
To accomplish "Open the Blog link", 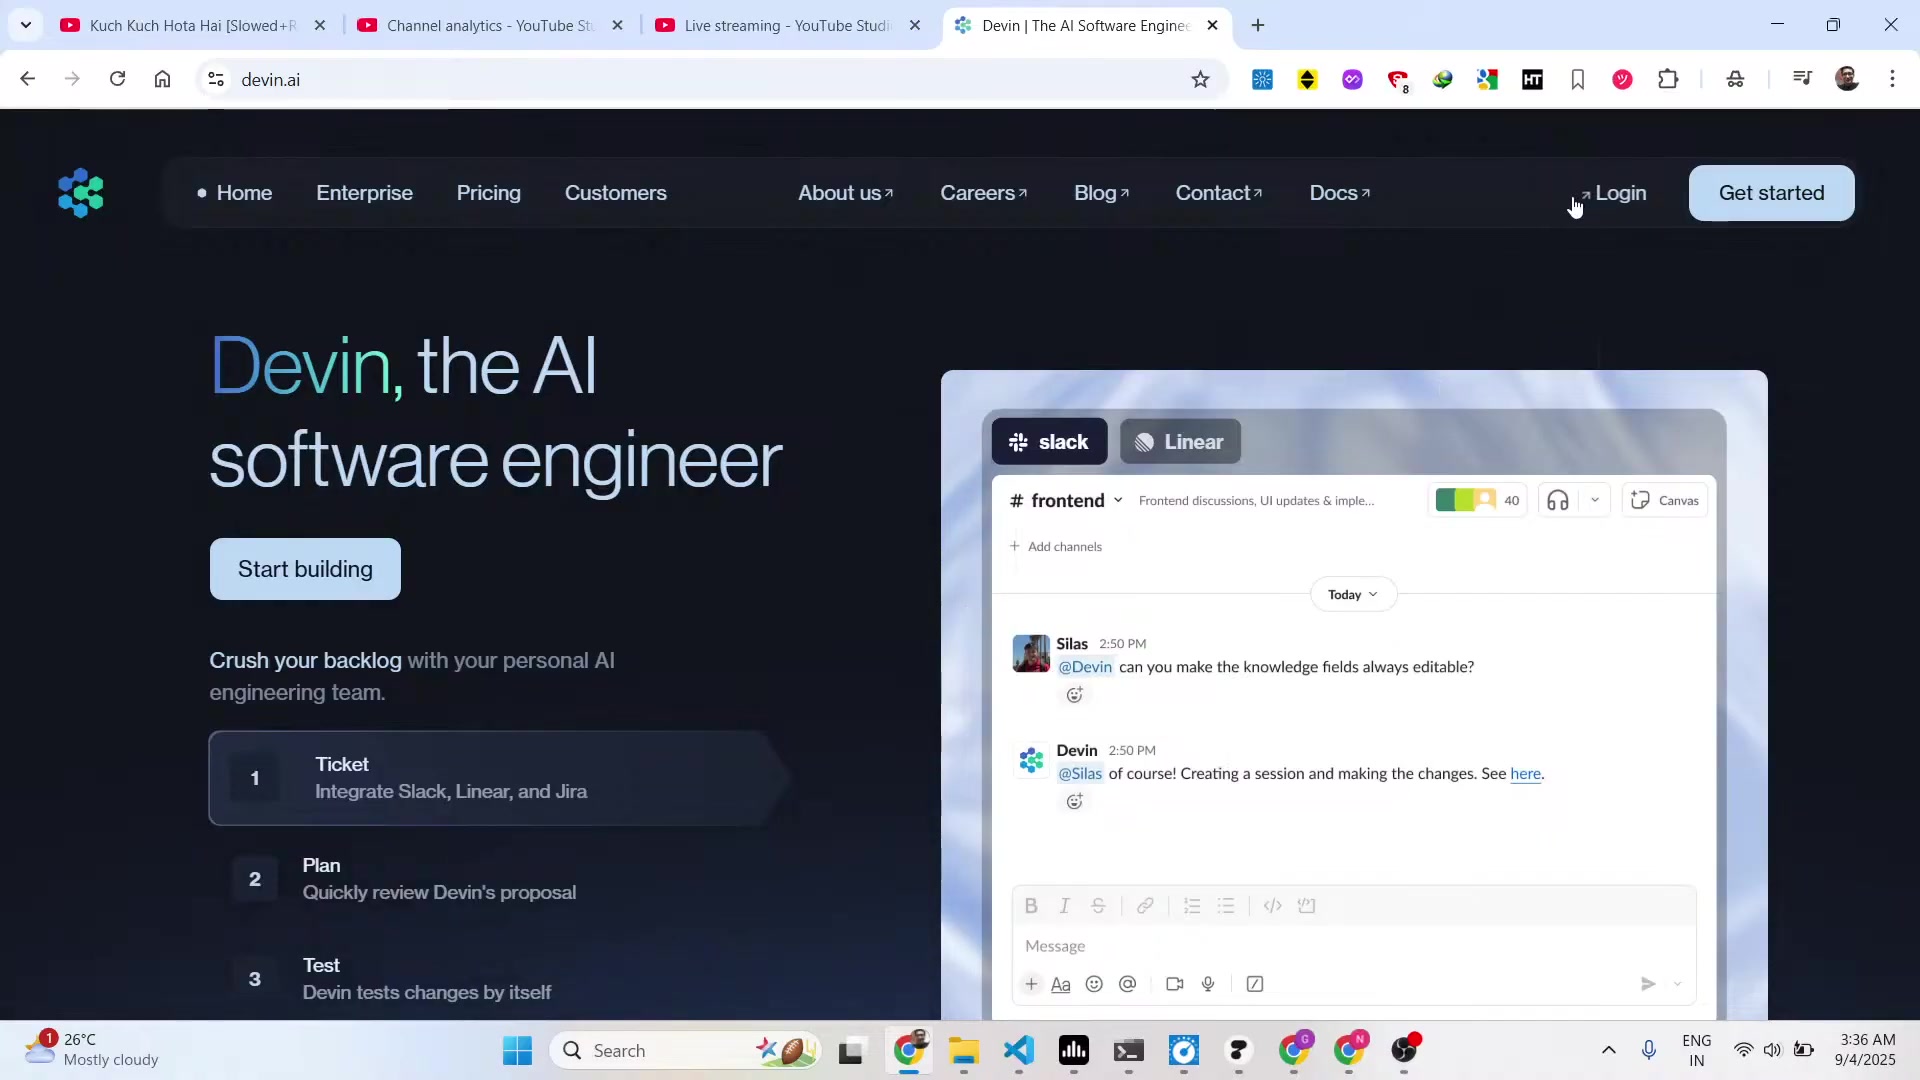I will click(1101, 193).
